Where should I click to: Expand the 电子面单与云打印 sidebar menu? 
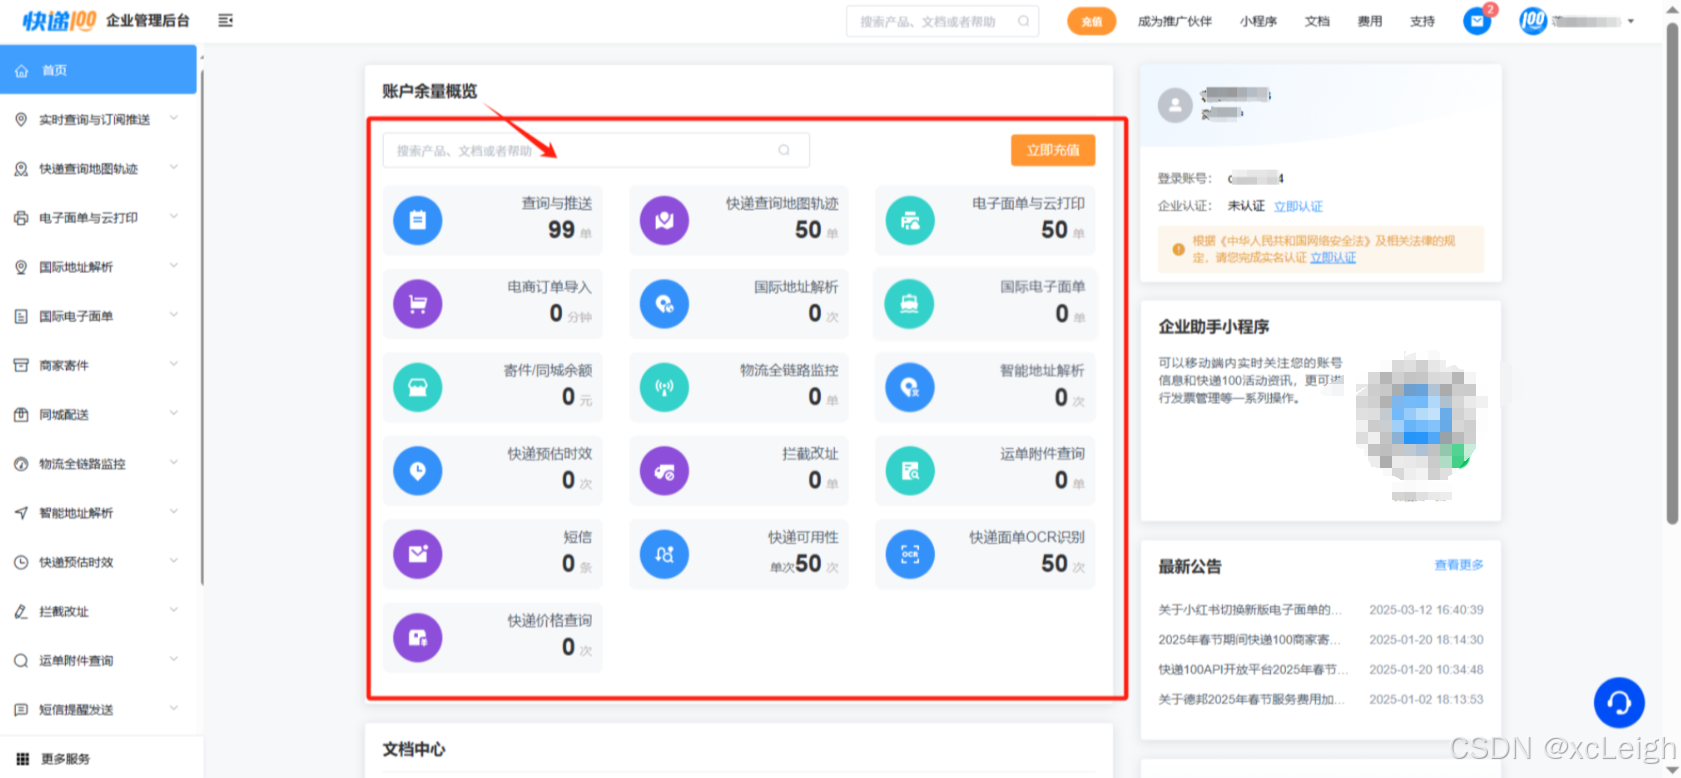tap(99, 217)
